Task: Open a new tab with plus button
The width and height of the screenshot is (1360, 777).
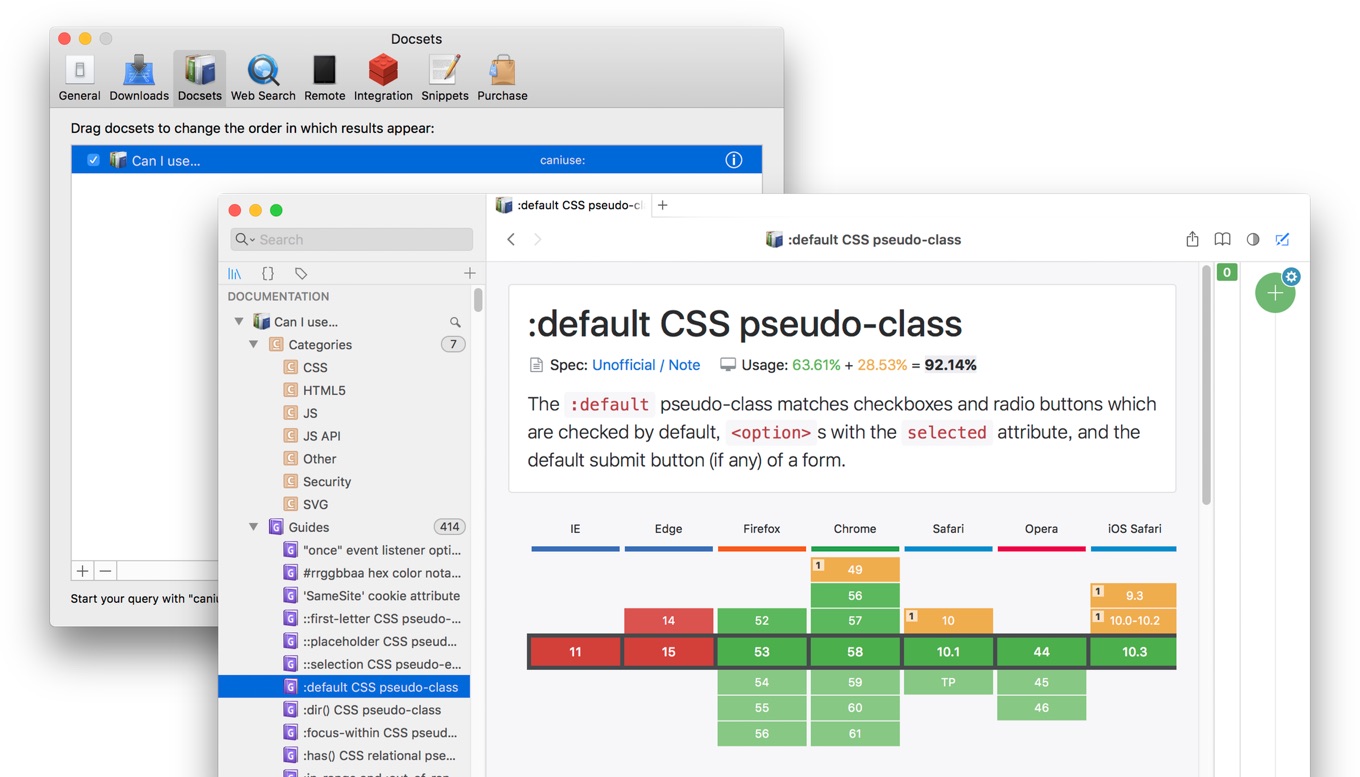Action: tap(662, 205)
